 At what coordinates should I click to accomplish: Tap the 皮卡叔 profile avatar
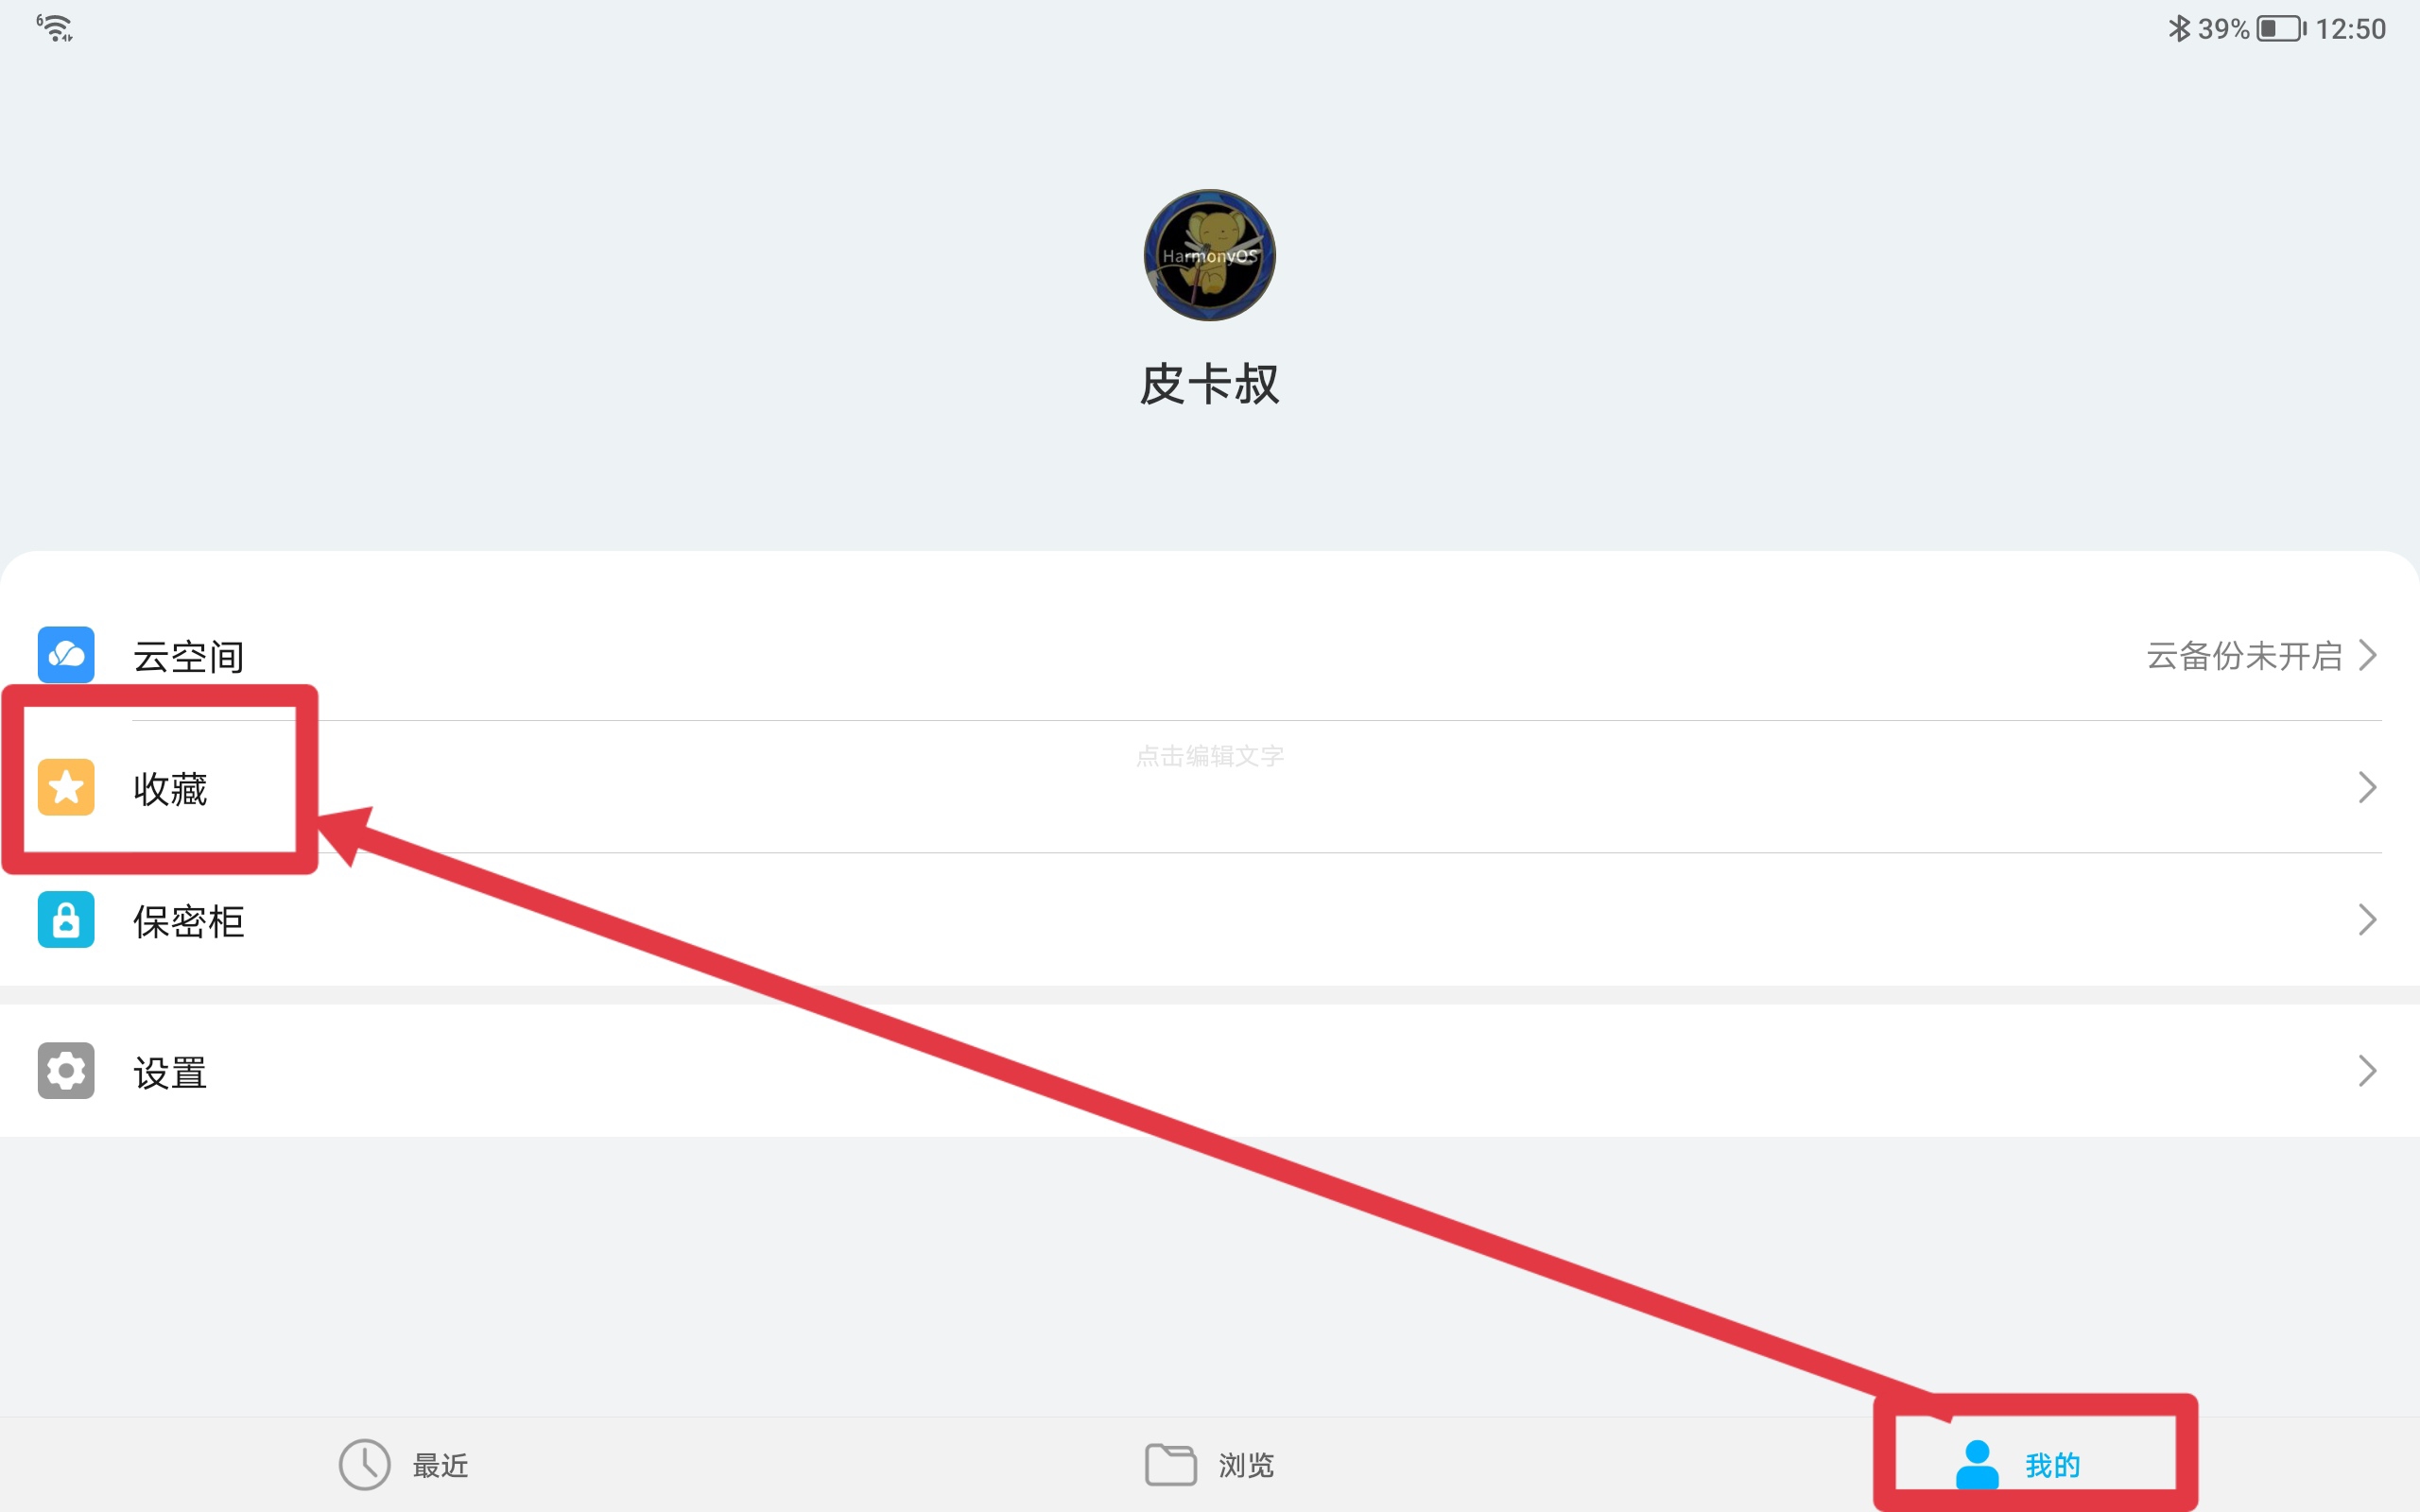point(1210,255)
